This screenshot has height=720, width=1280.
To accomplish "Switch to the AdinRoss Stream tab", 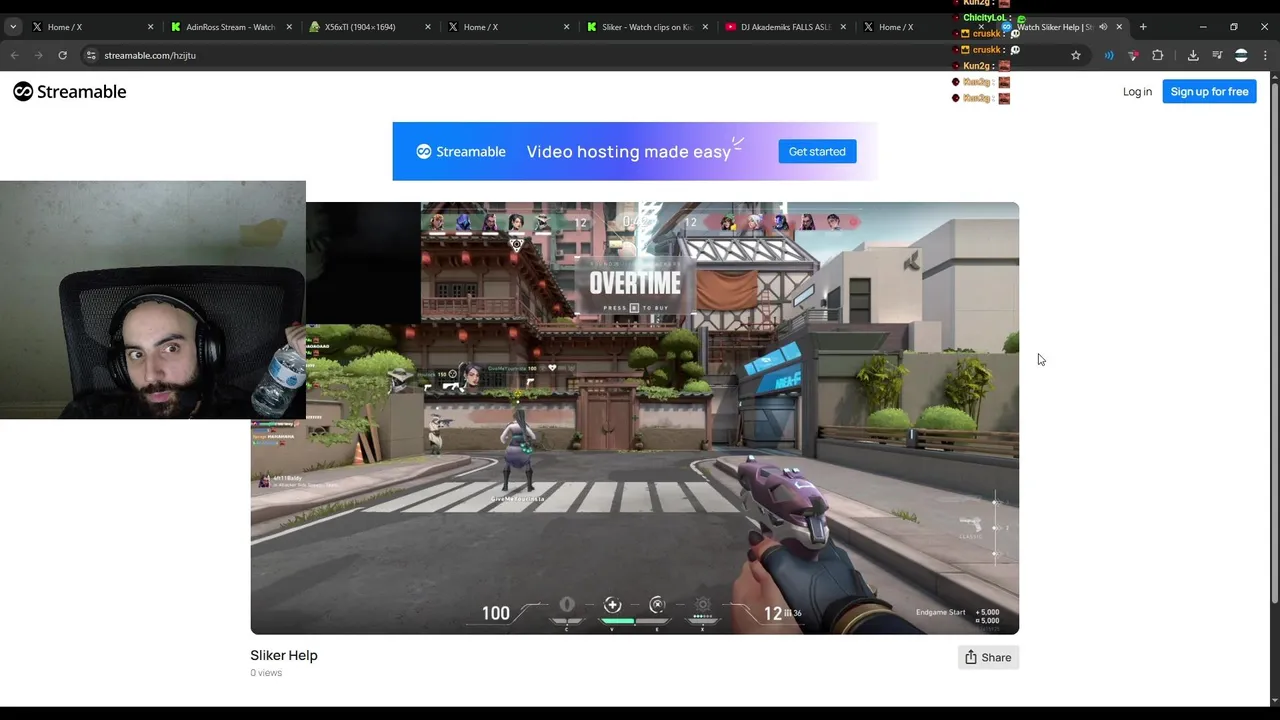I will 232,27.
